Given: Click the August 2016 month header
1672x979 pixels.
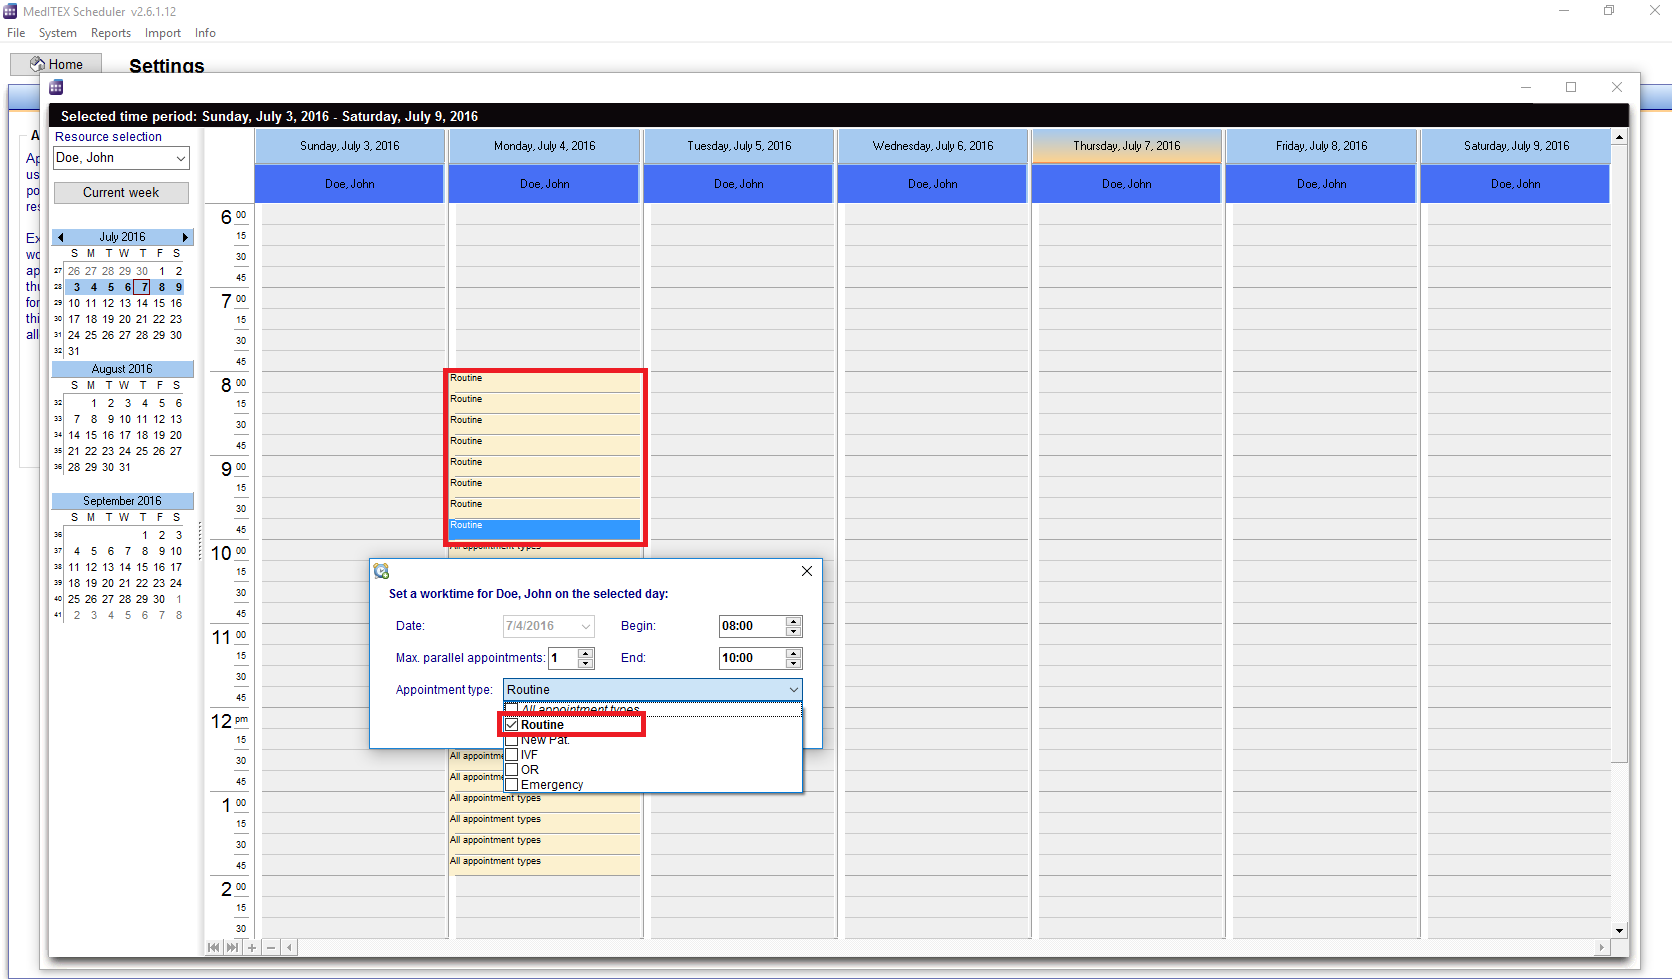Looking at the screenshot, I should click(122, 369).
